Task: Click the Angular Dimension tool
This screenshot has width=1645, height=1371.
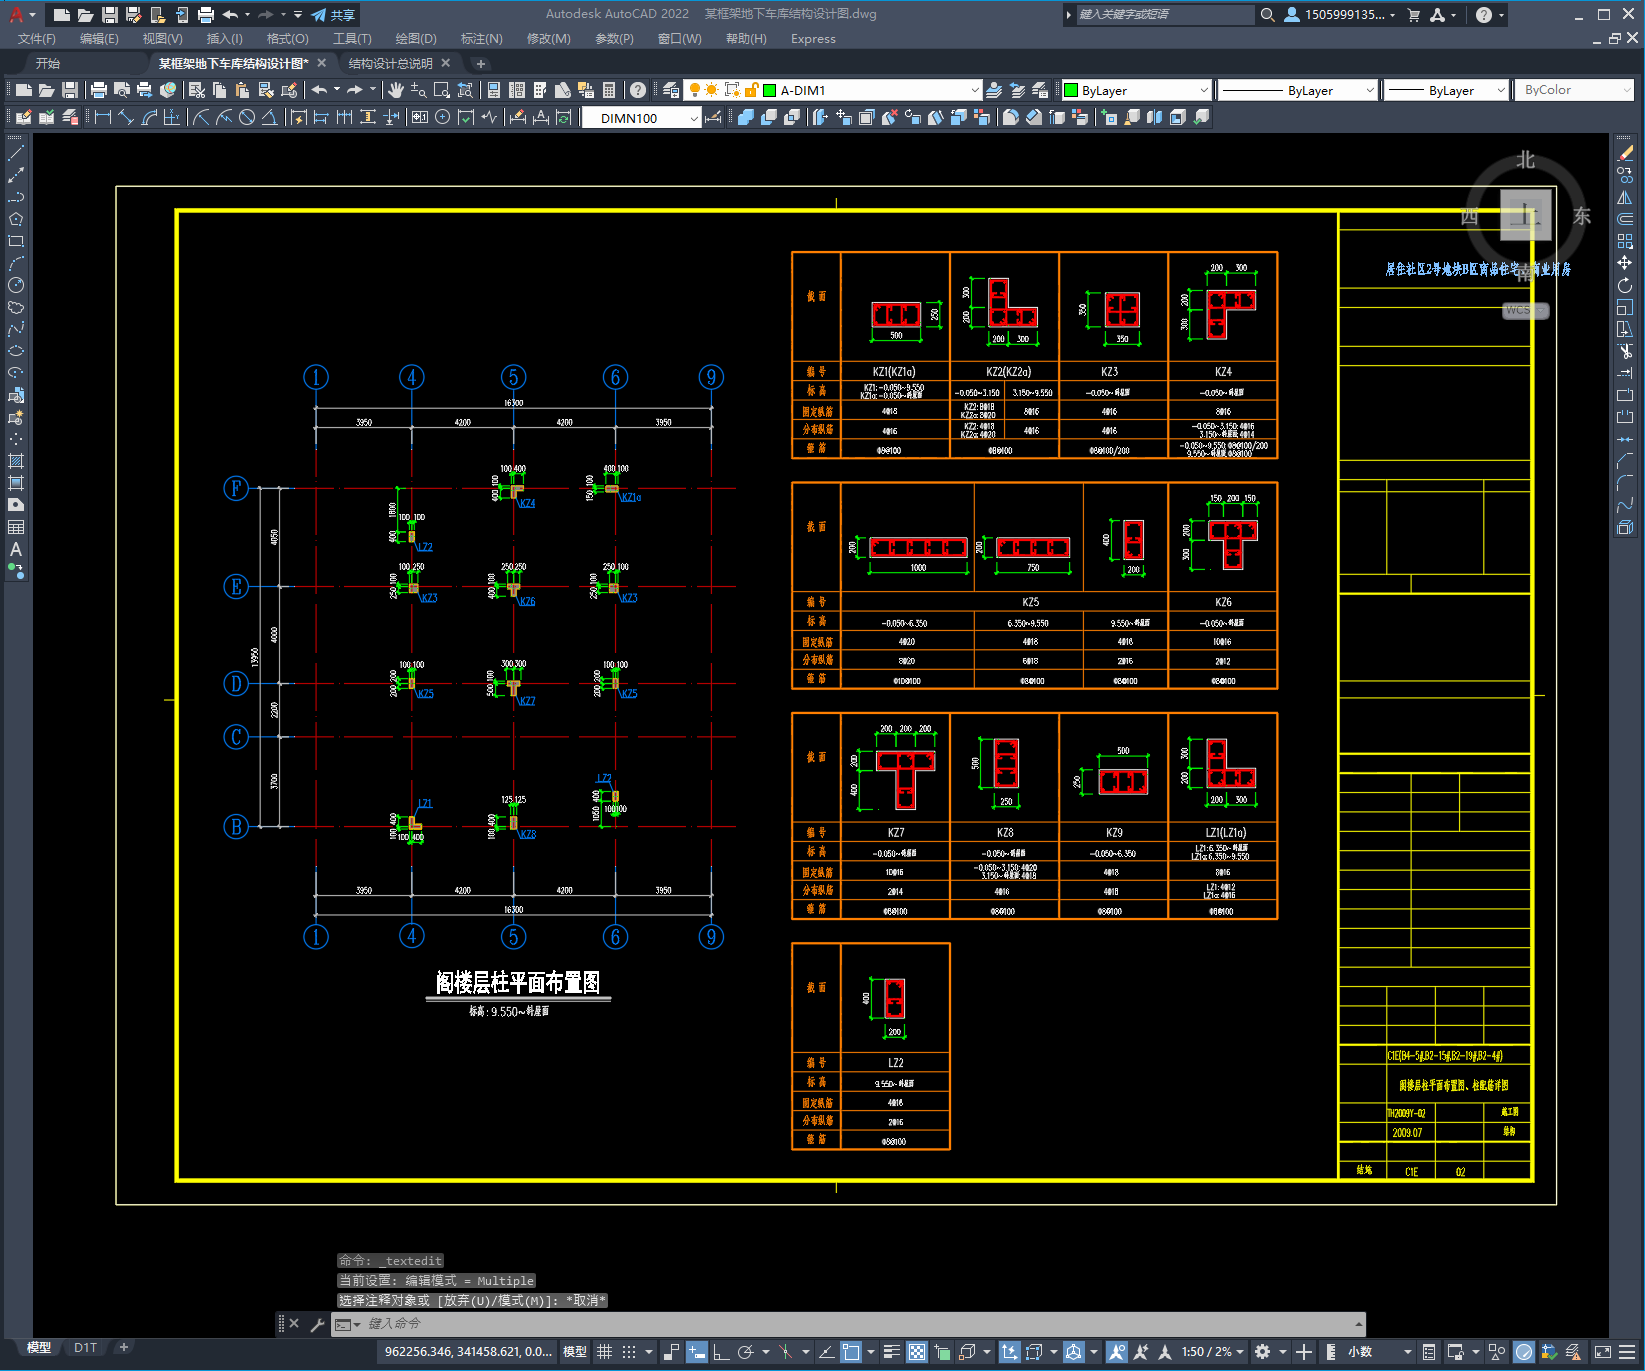Action: [x=270, y=117]
